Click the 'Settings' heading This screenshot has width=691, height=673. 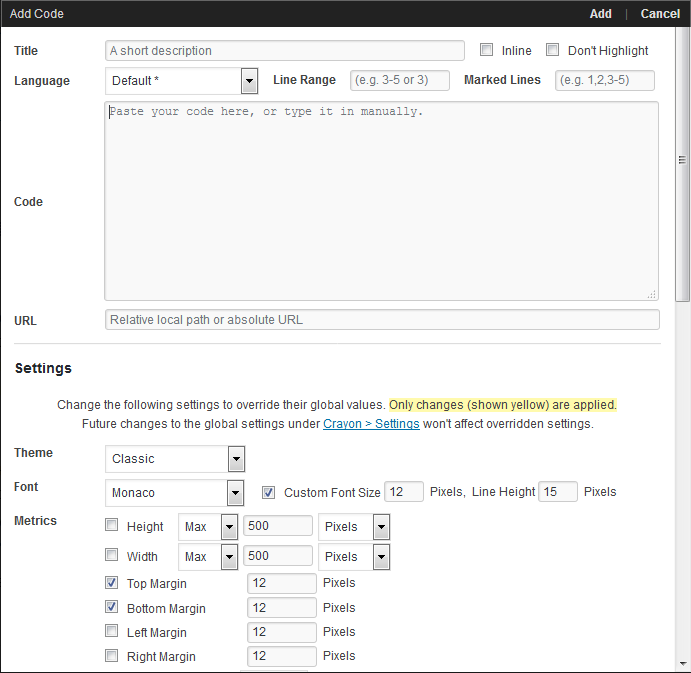tap(43, 368)
